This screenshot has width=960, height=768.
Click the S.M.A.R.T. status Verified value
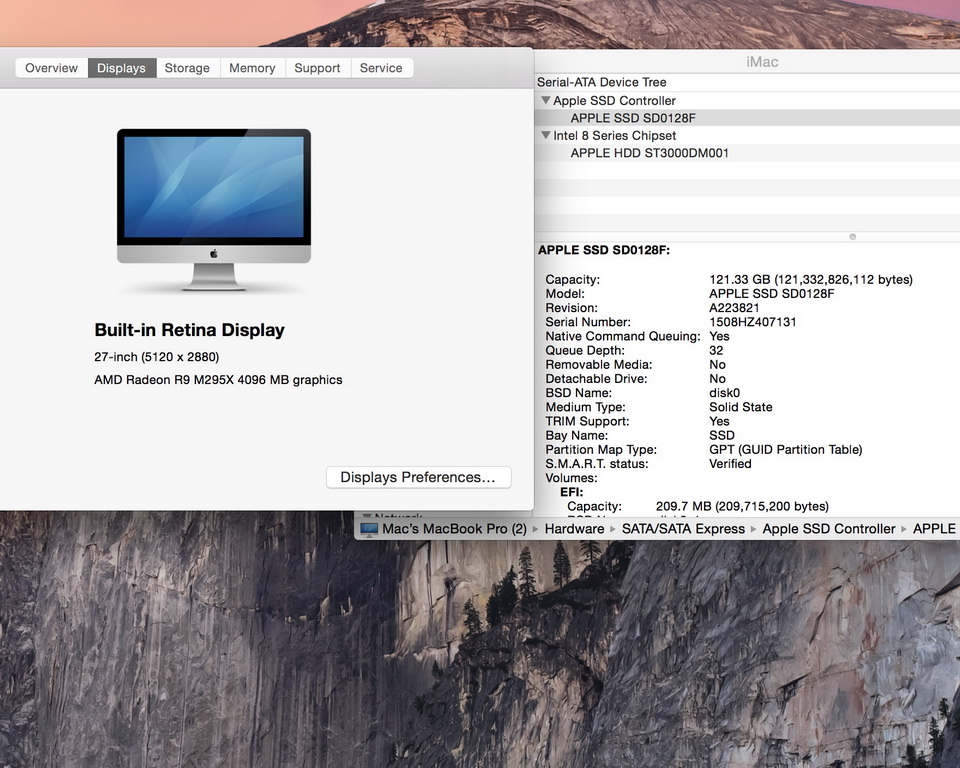(x=730, y=464)
